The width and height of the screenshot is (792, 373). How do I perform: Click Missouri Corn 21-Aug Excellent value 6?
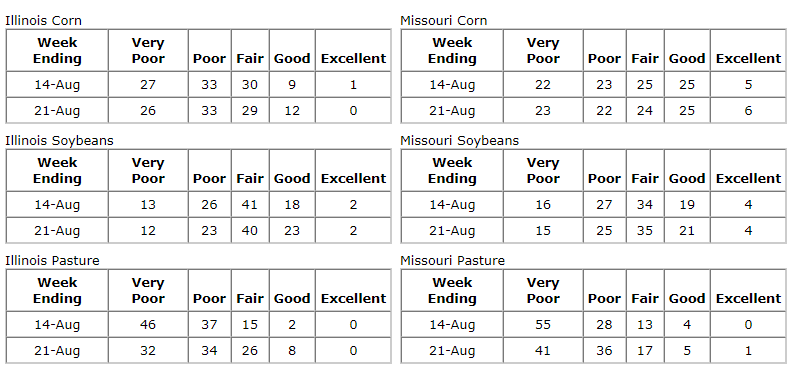[749, 110]
